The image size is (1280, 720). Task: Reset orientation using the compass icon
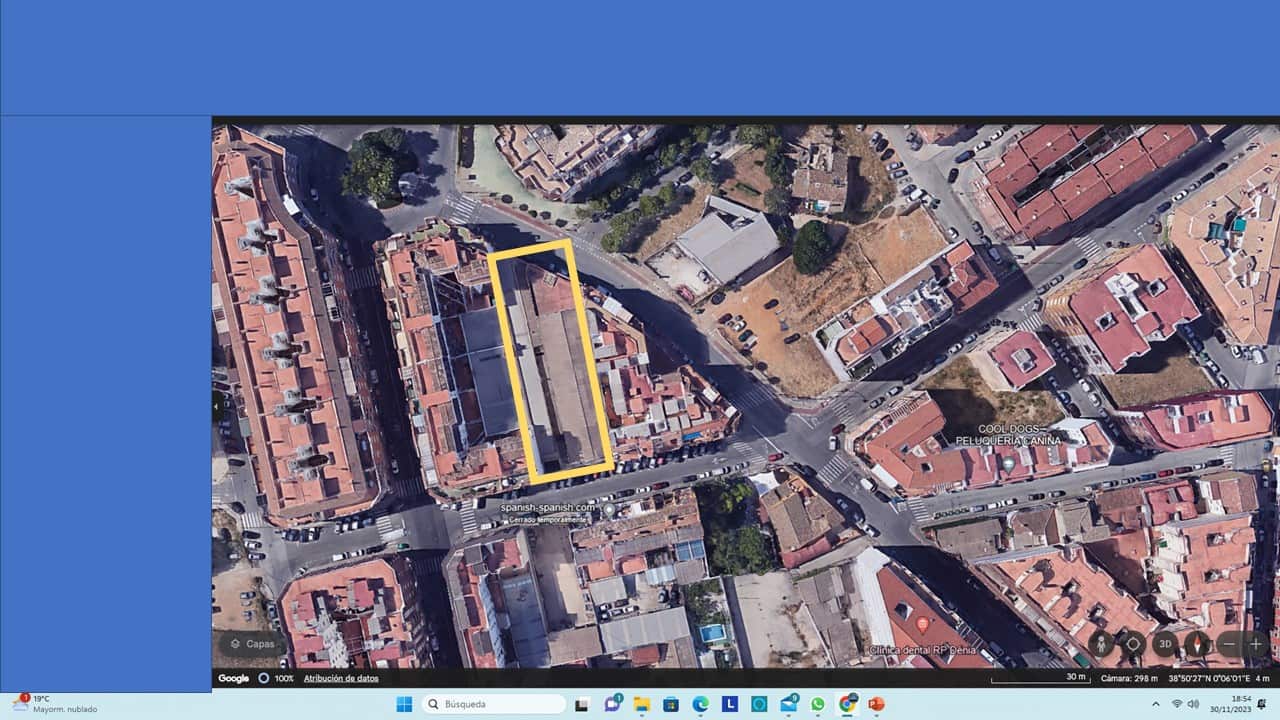click(1197, 644)
